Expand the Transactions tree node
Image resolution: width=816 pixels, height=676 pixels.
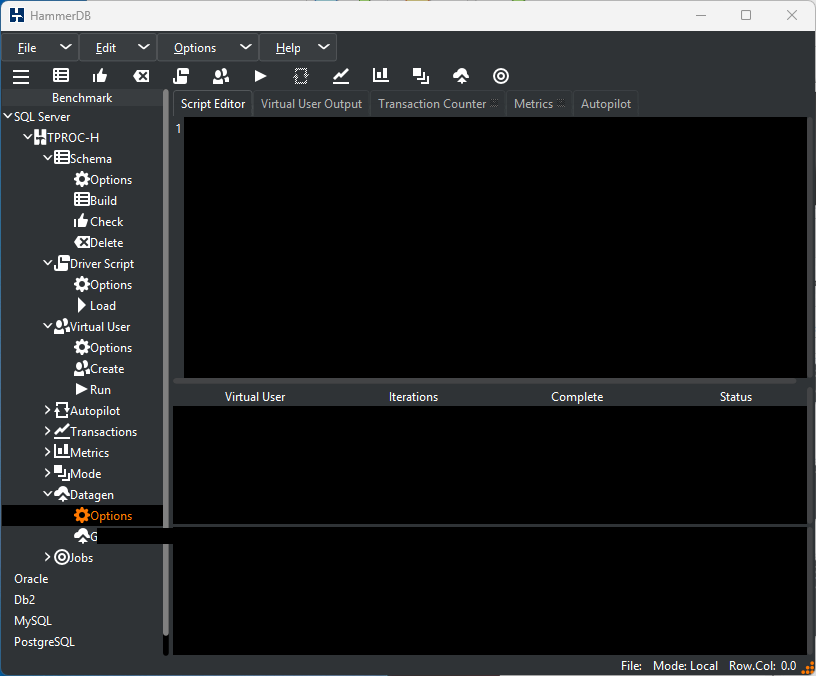pos(47,431)
